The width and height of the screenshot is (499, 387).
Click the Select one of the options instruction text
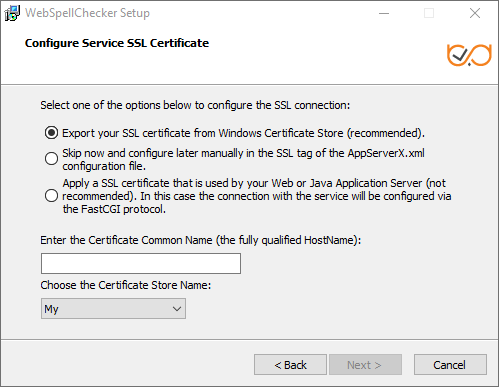195,105
